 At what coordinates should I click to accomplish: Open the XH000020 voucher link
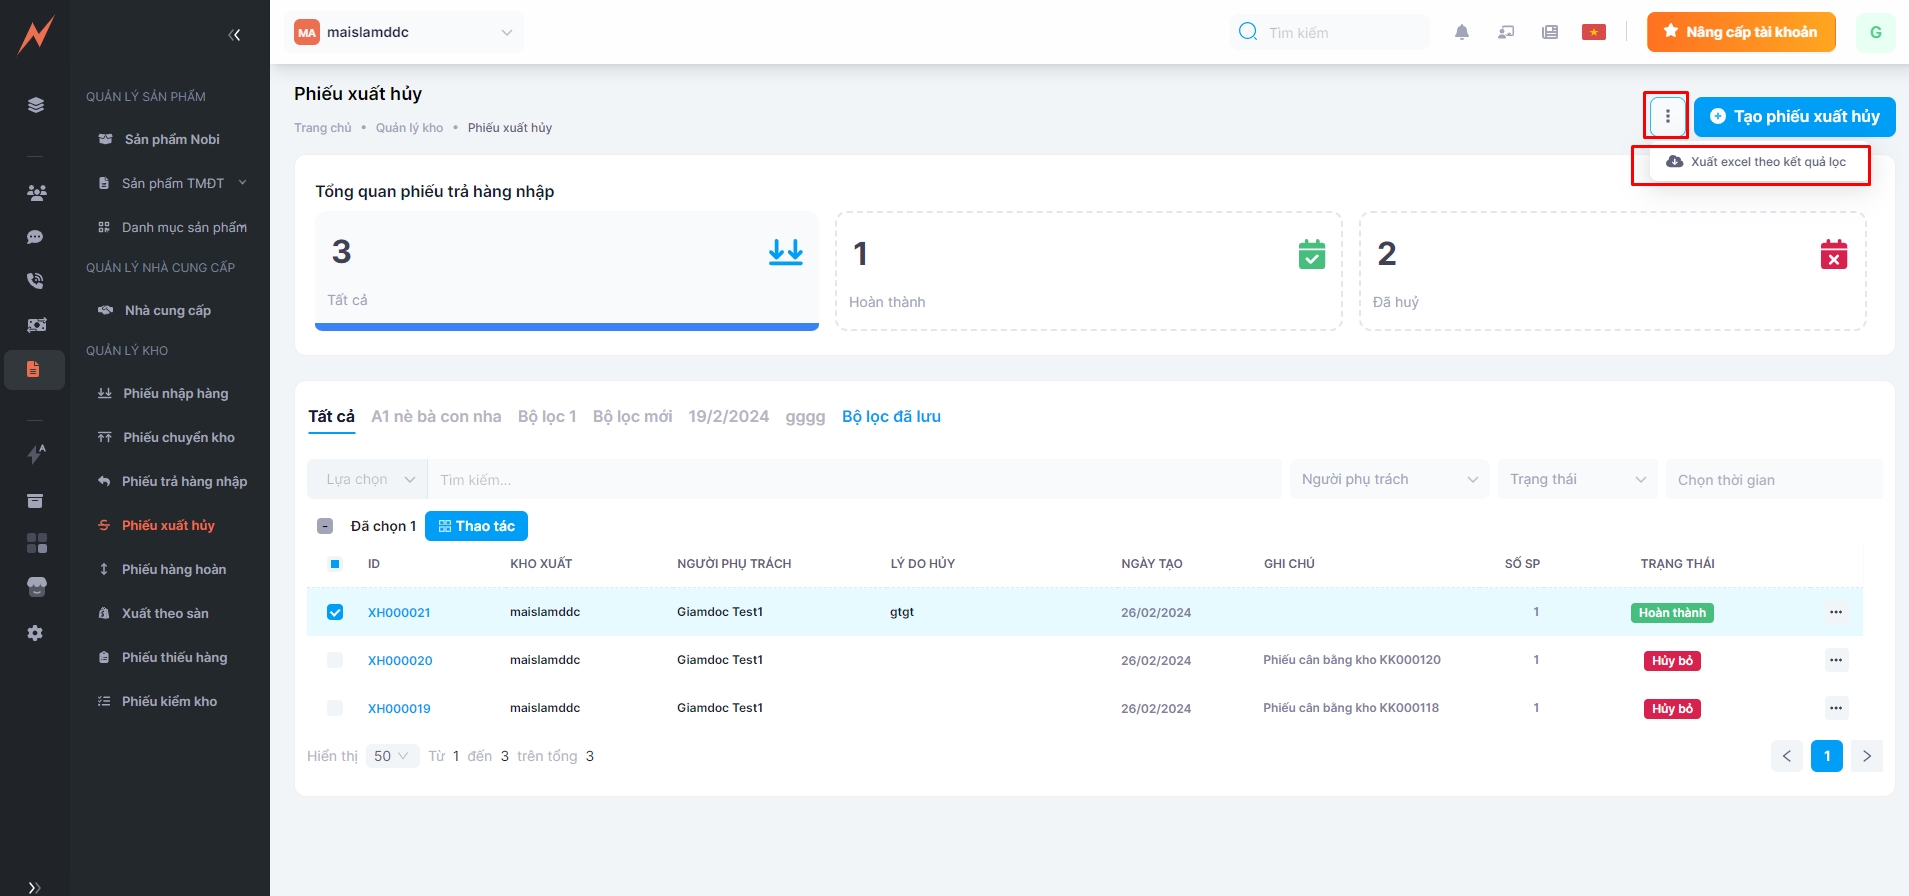(x=400, y=661)
